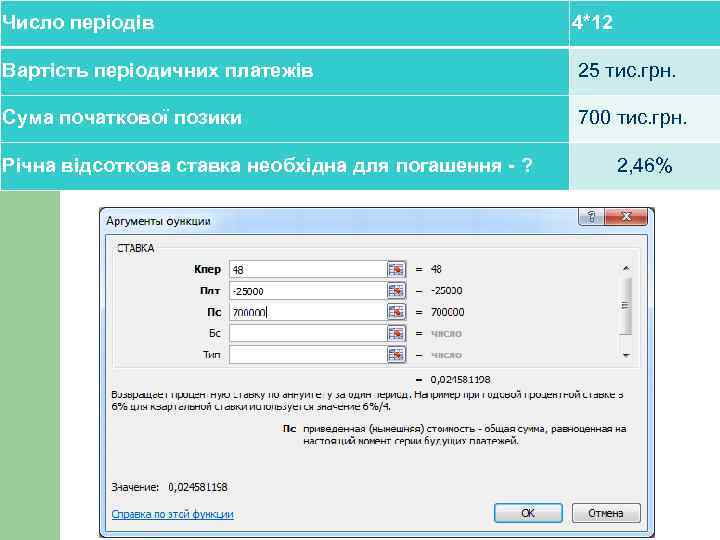Click the computed 0,024581198 value beside the equals sign

(460, 380)
